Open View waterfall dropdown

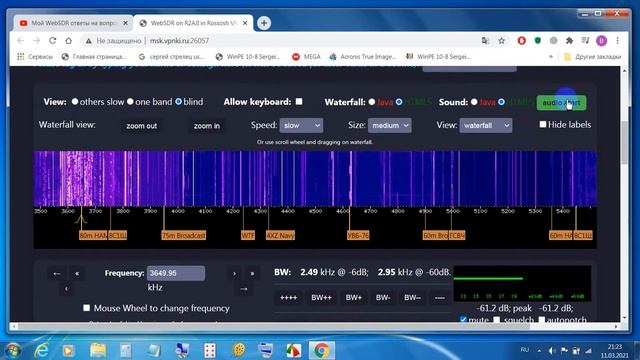tap(486, 125)
